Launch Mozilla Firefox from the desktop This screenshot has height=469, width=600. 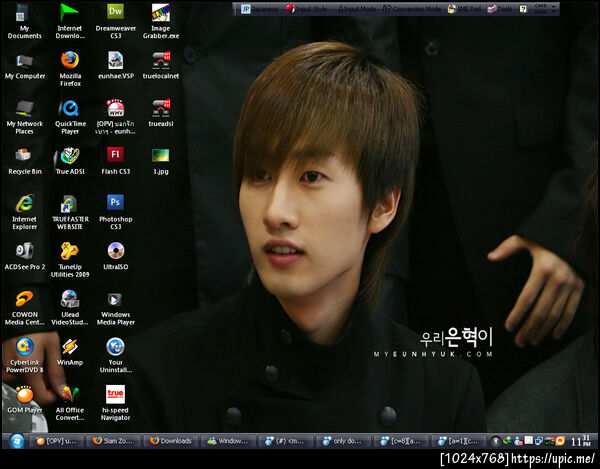[x=70, y=69]
